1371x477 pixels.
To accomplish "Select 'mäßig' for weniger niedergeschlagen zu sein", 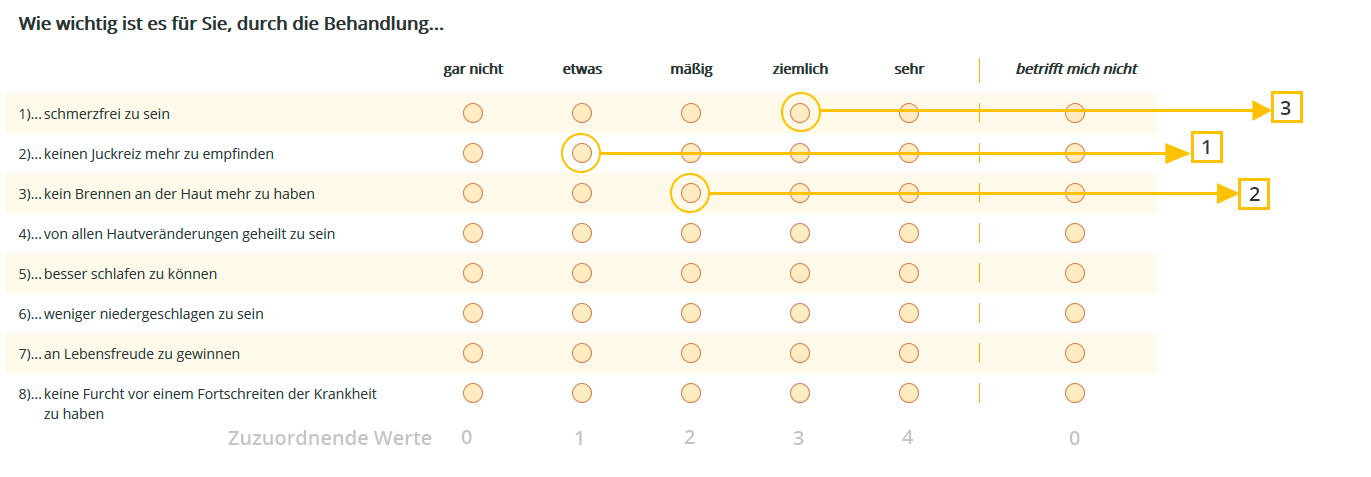I will (690, 313).
